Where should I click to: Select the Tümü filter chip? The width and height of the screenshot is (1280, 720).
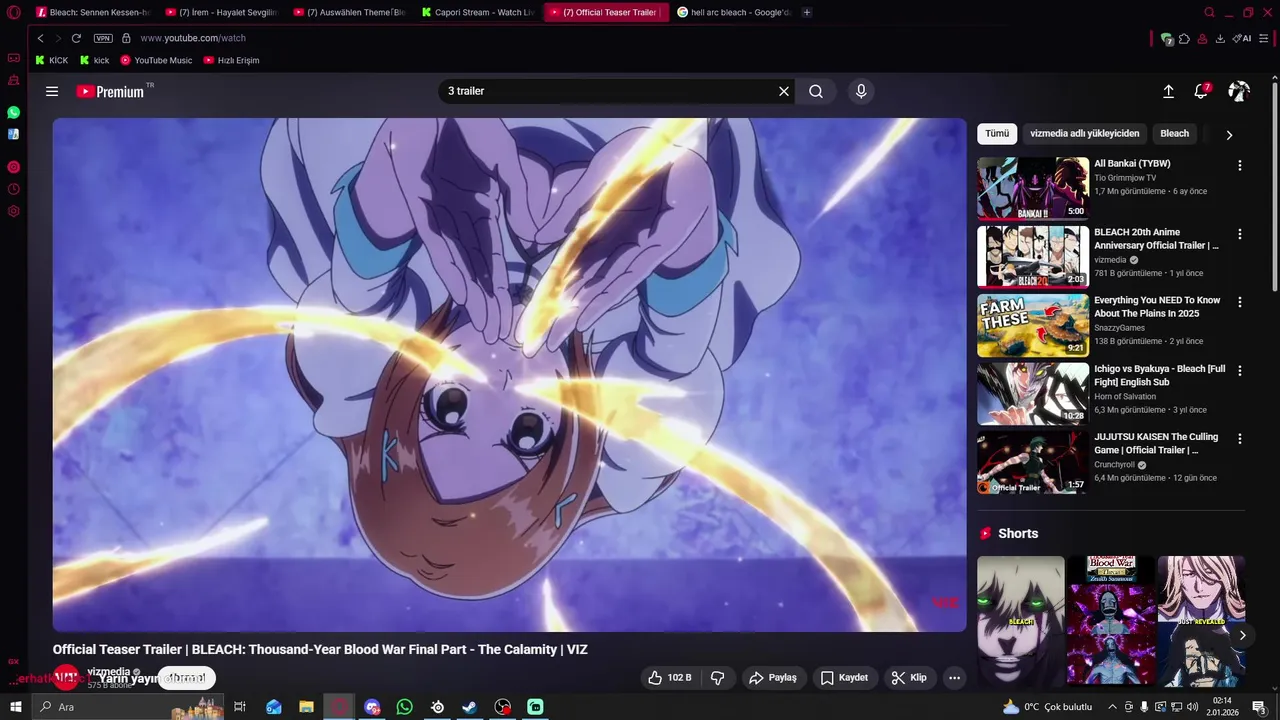click(x=997, y=133)
